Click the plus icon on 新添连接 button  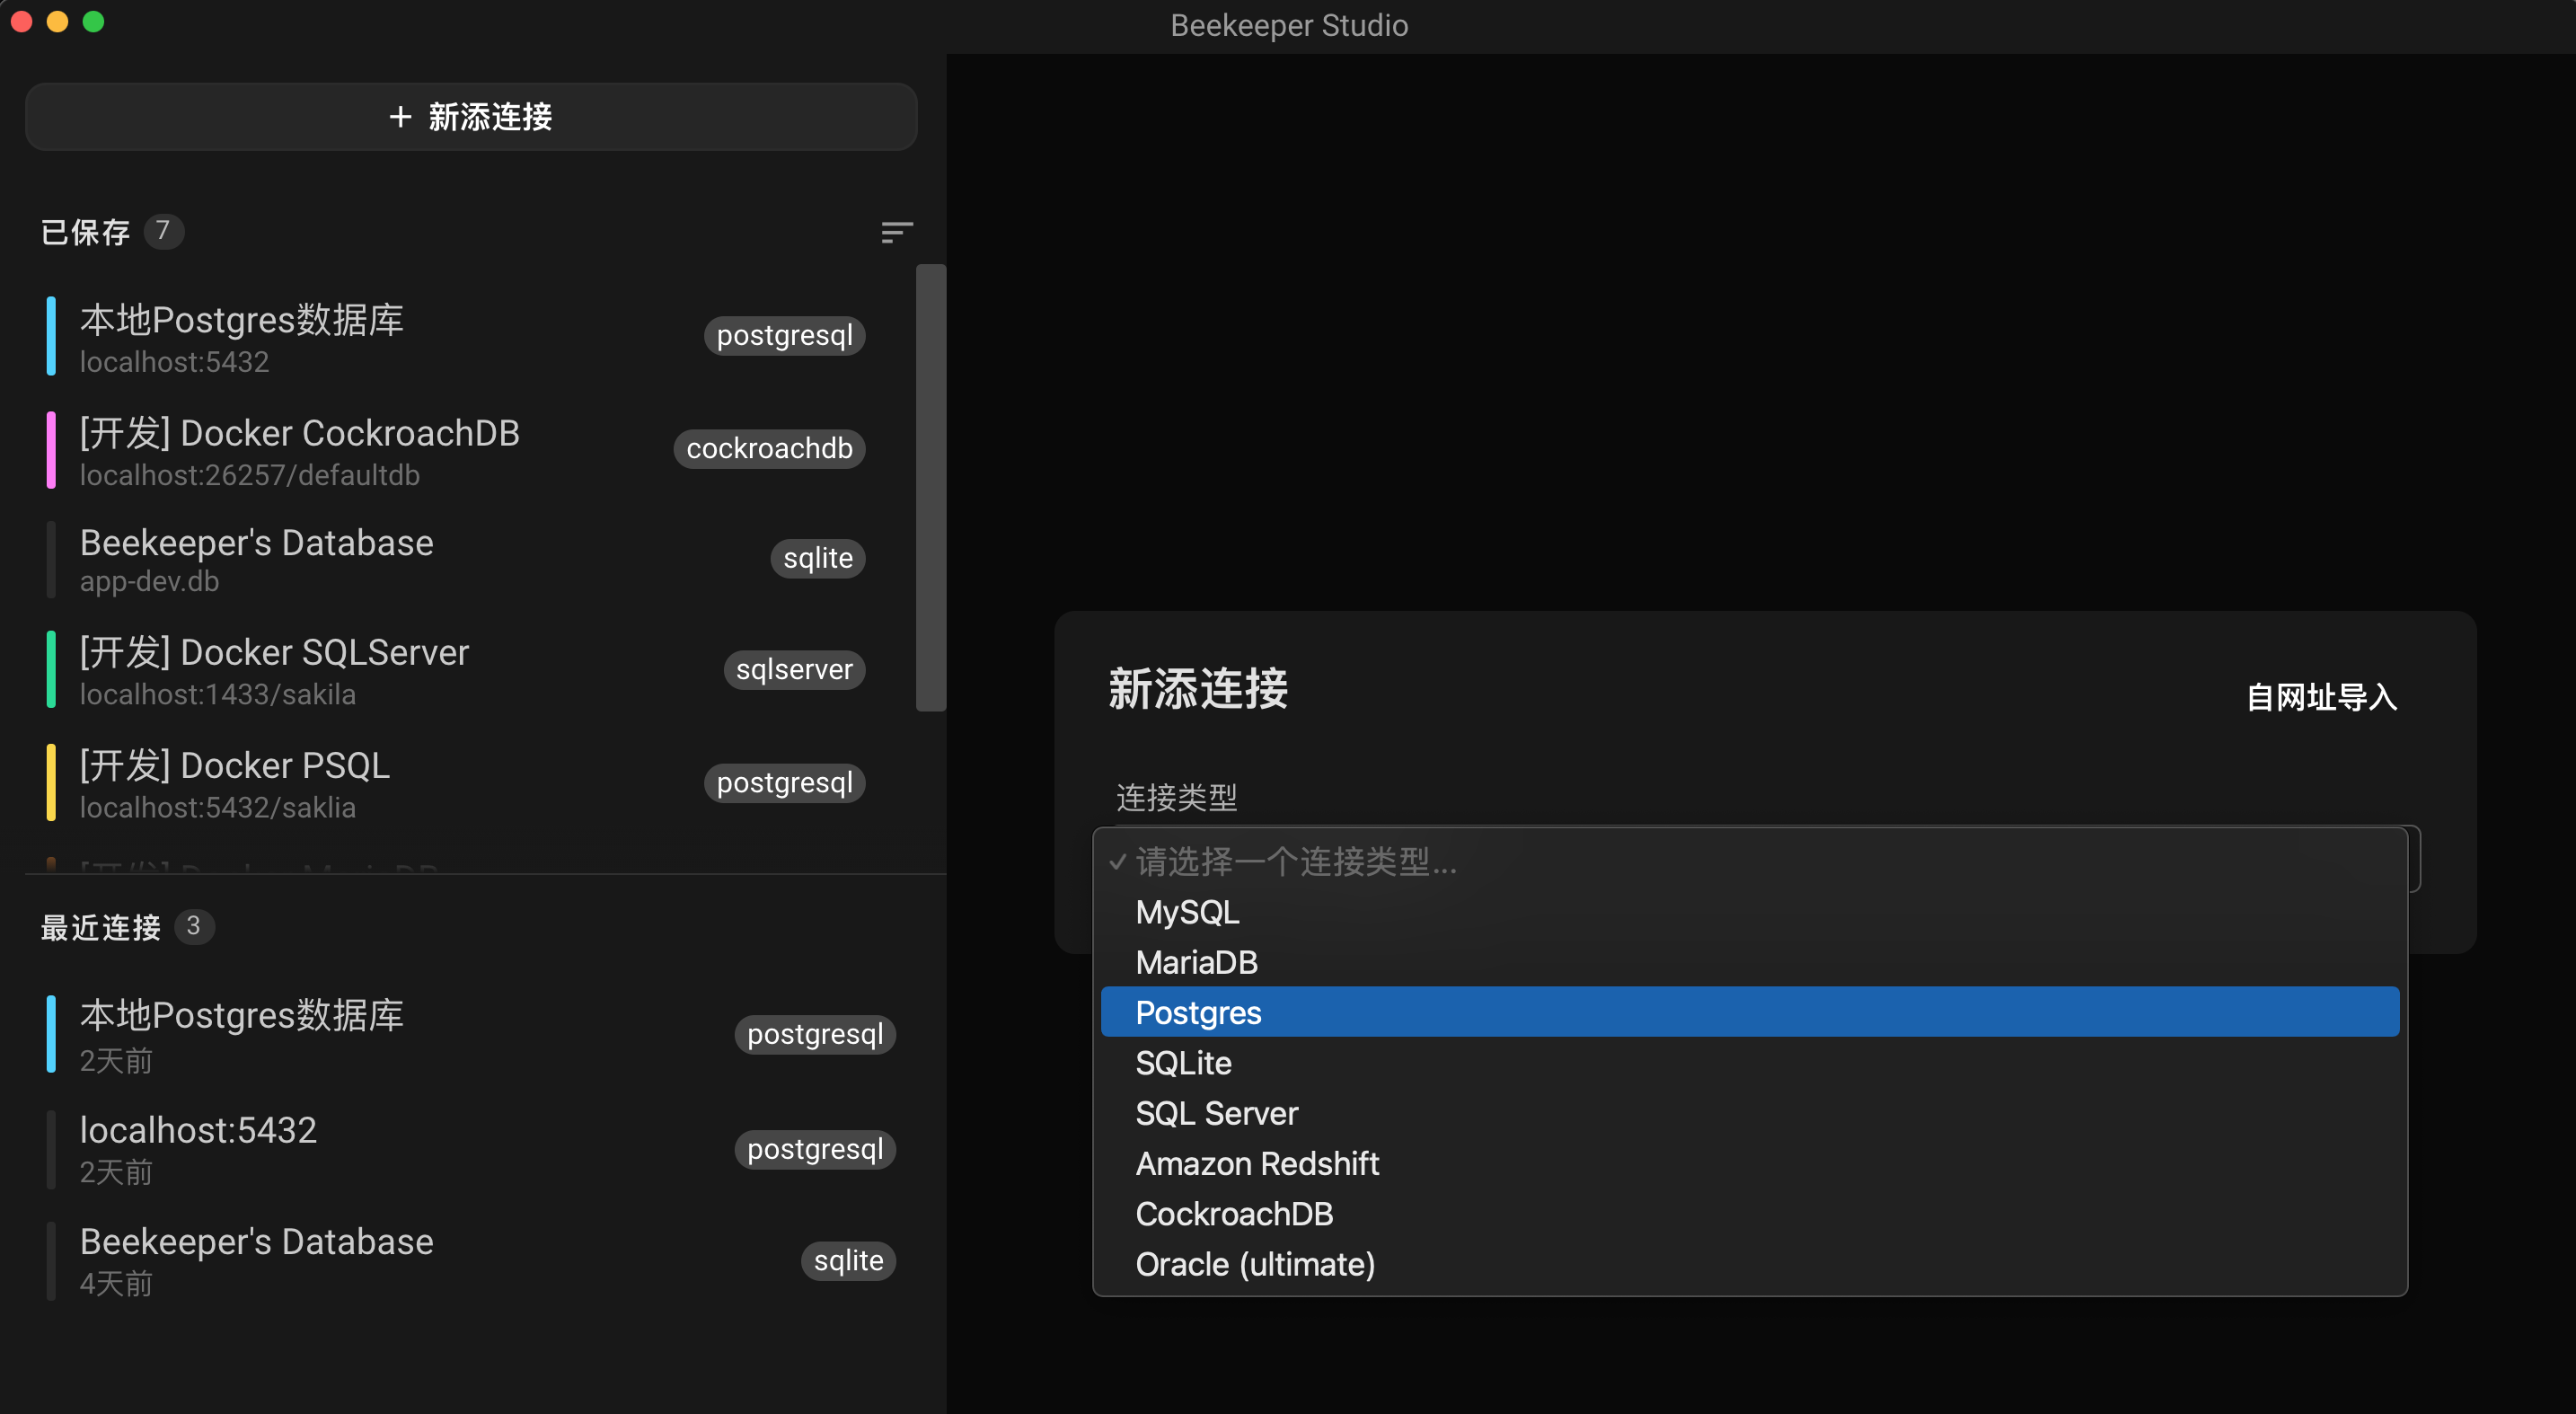[400, 117]
